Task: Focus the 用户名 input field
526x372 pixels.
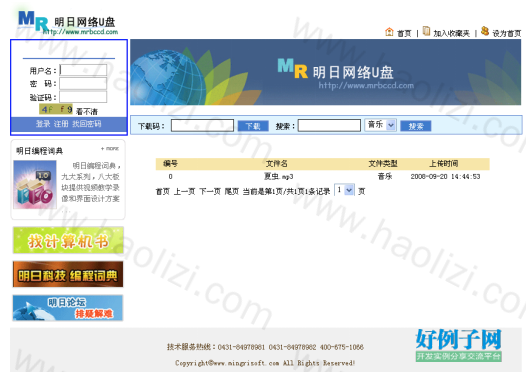Action: 83,70
